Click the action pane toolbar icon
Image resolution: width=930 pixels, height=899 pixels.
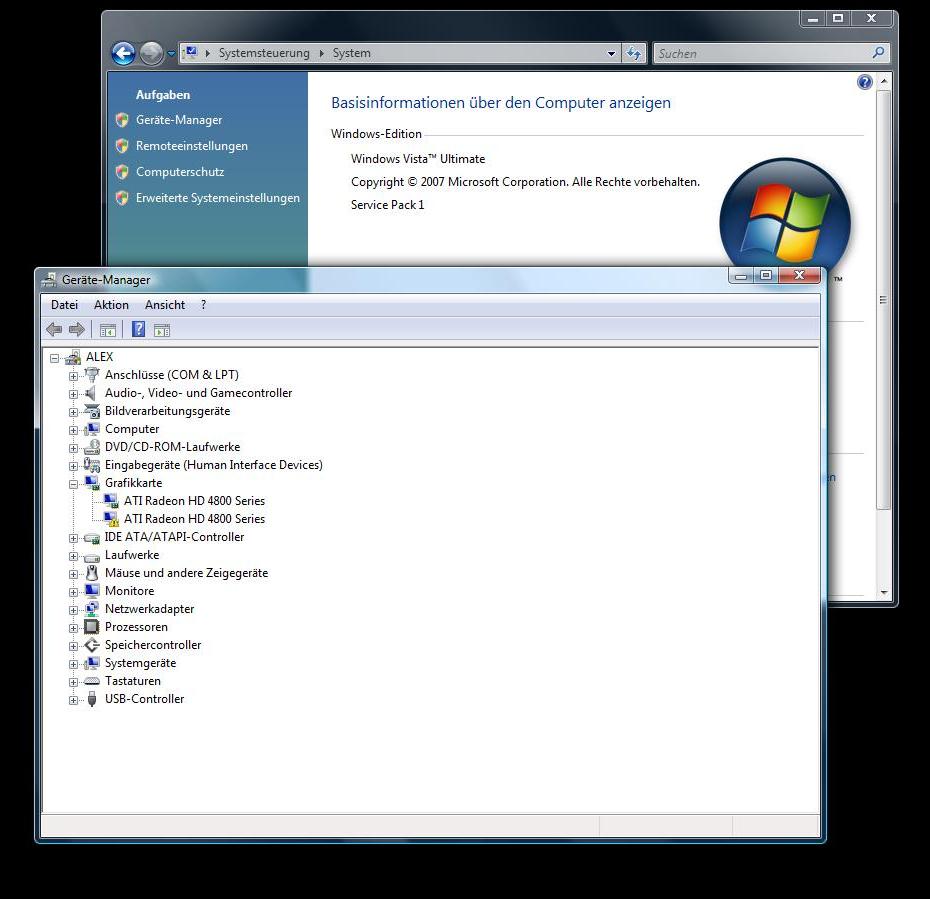point(162,330)
